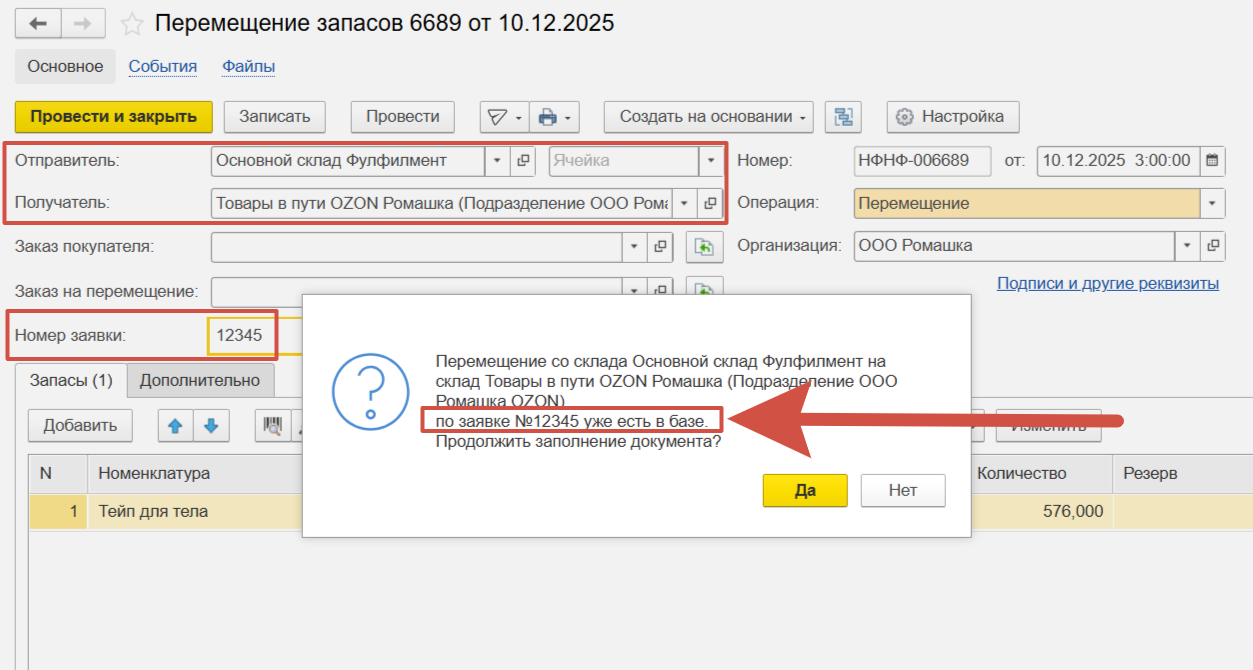Expand the Получатель dropdown arrow
The height and width of the screenshot is (670, 1253).
684,203
